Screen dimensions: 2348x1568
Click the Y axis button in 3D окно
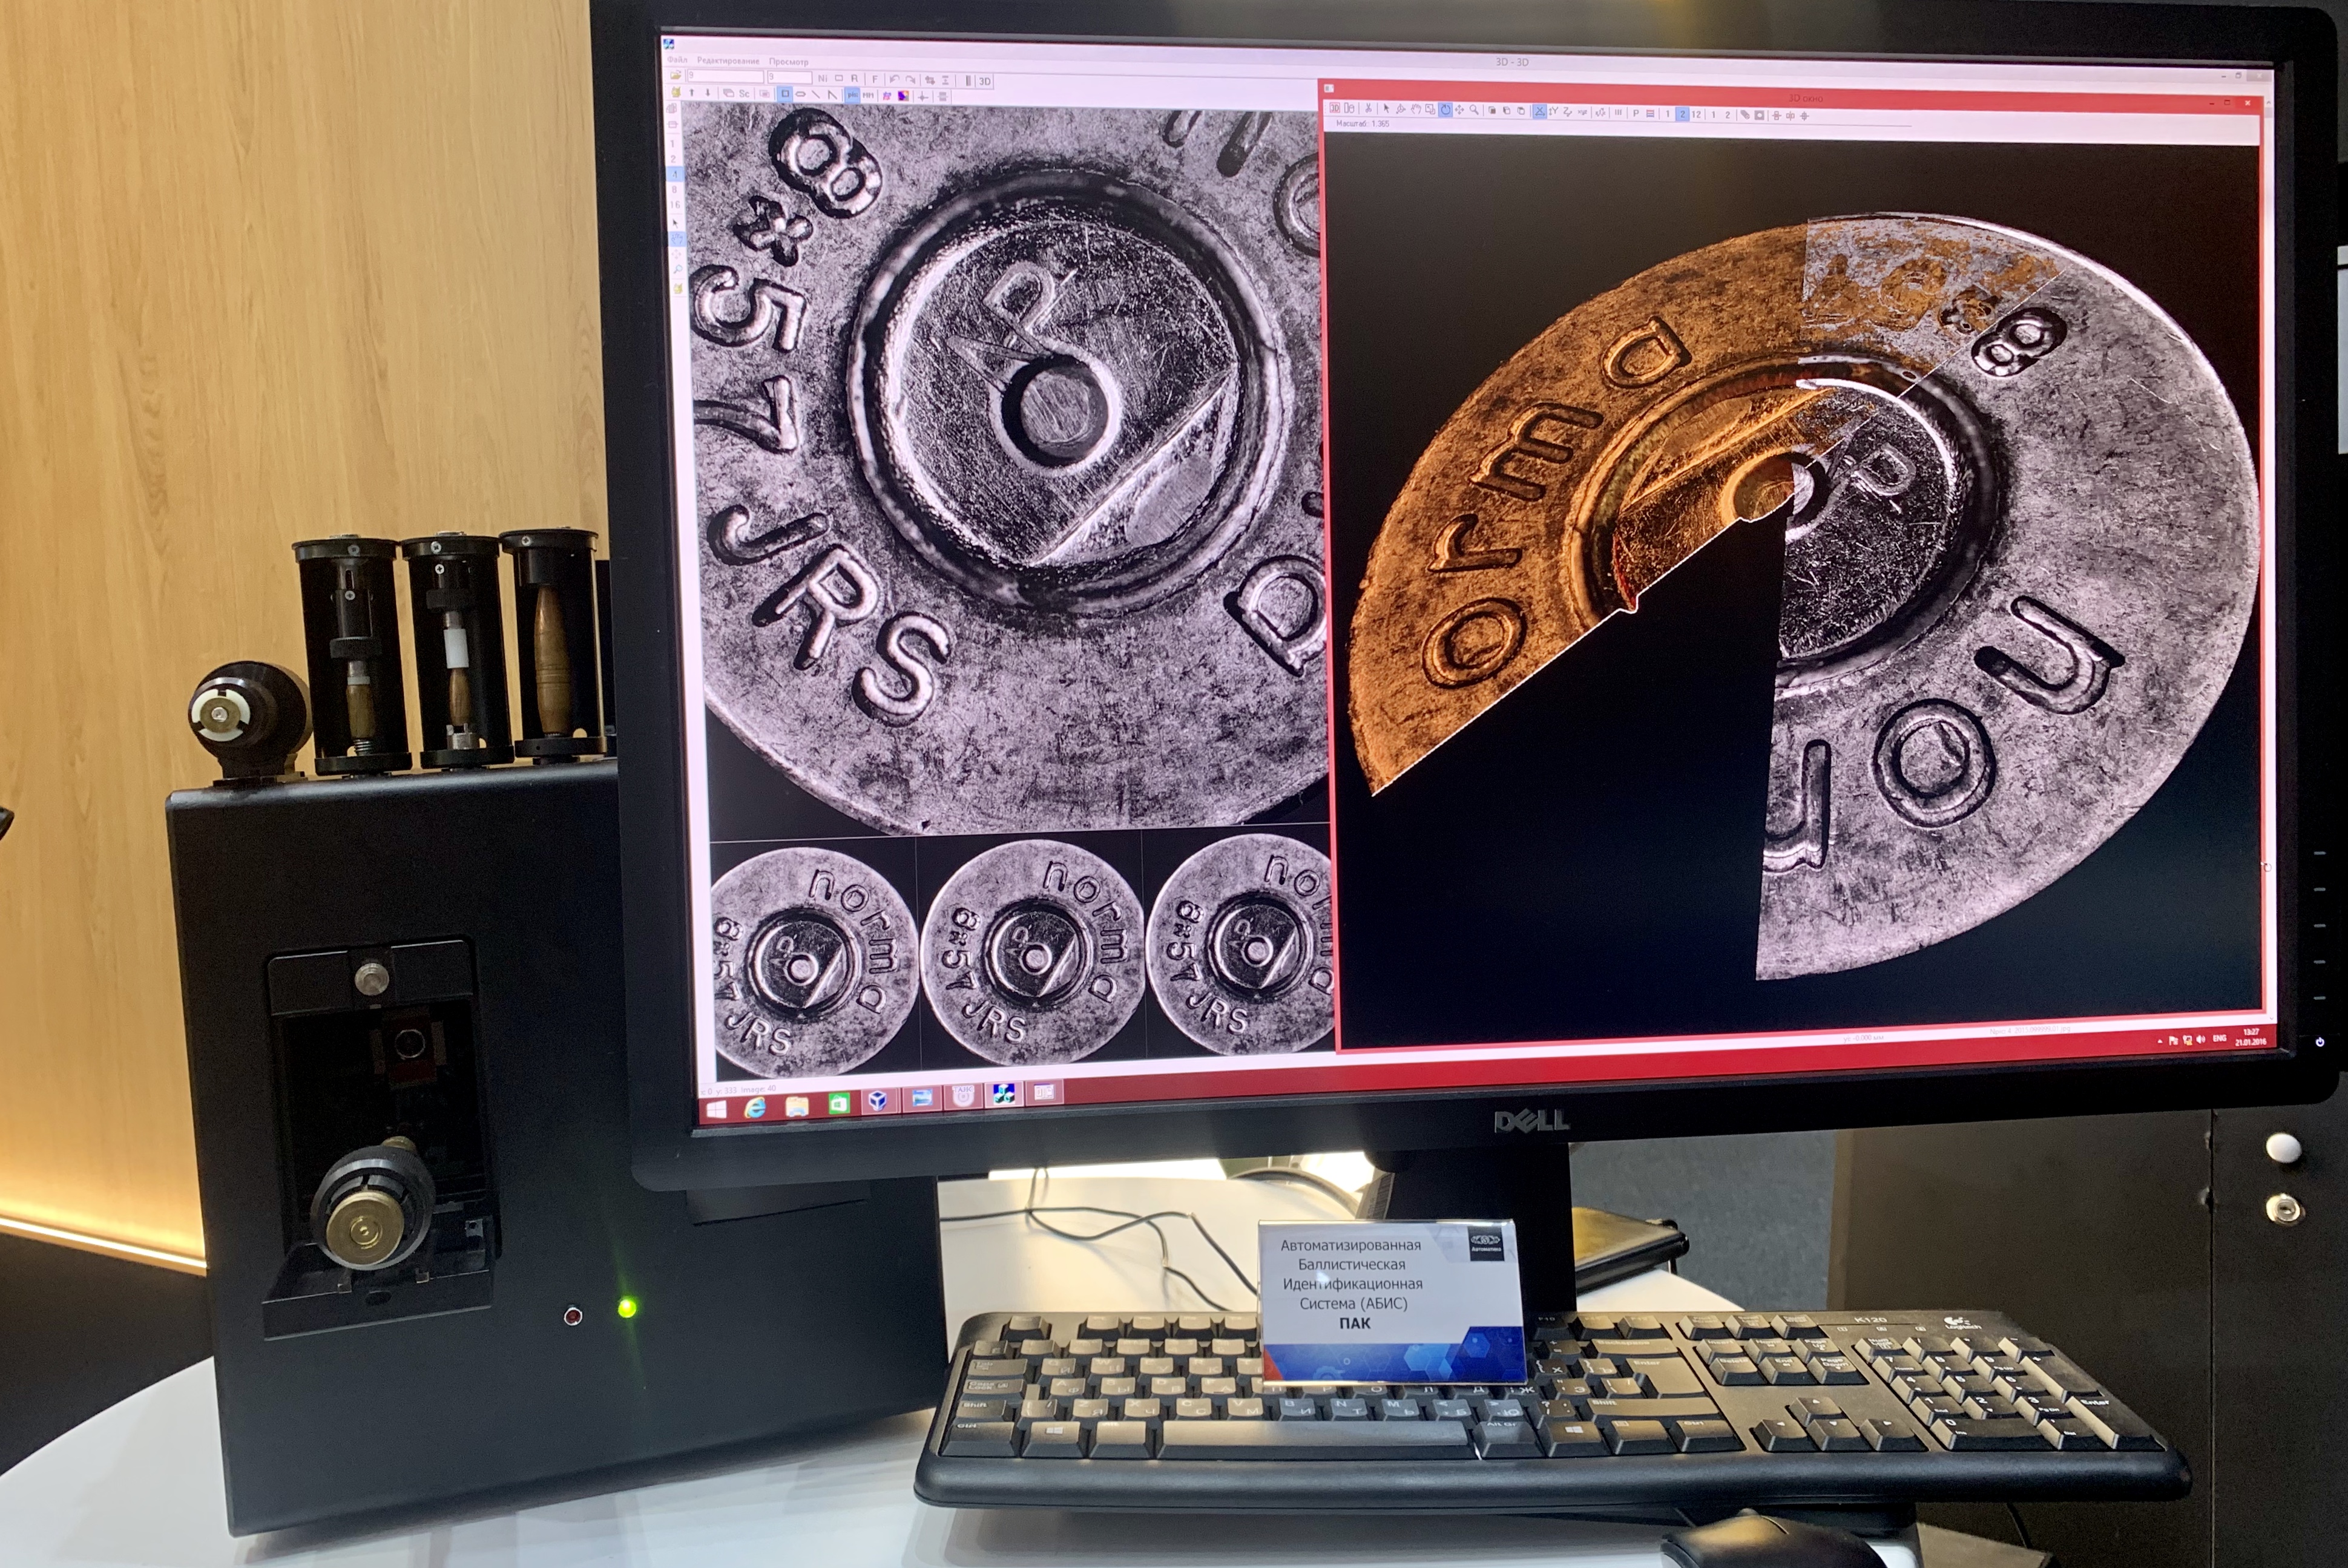1554,111
